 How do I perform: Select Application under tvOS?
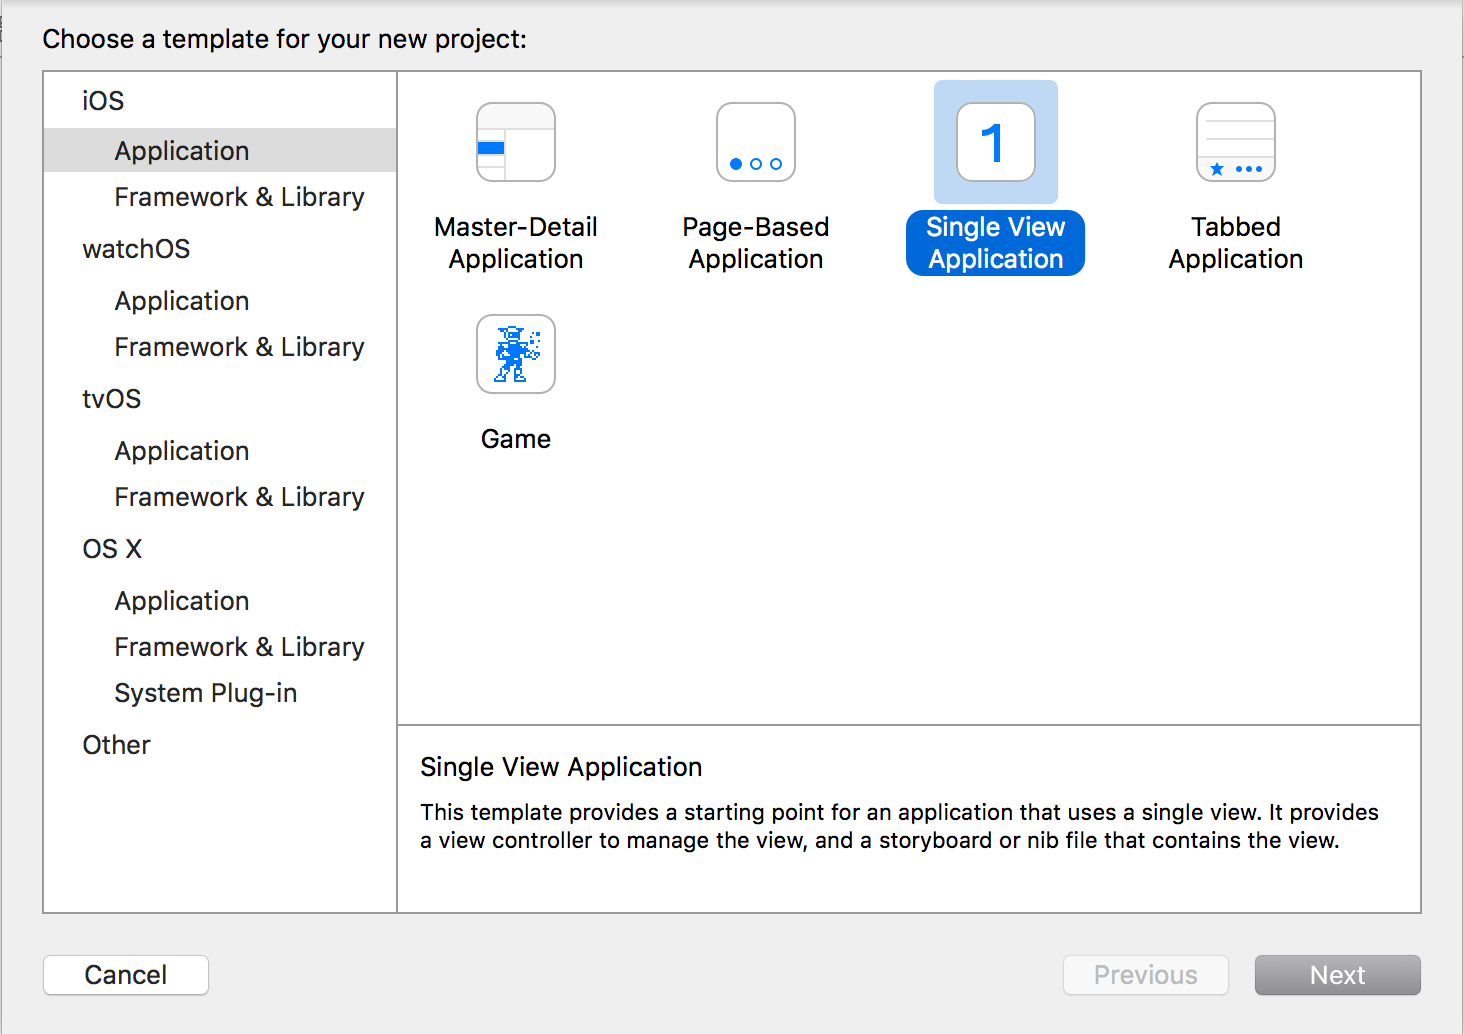click(x=182, y=451)
